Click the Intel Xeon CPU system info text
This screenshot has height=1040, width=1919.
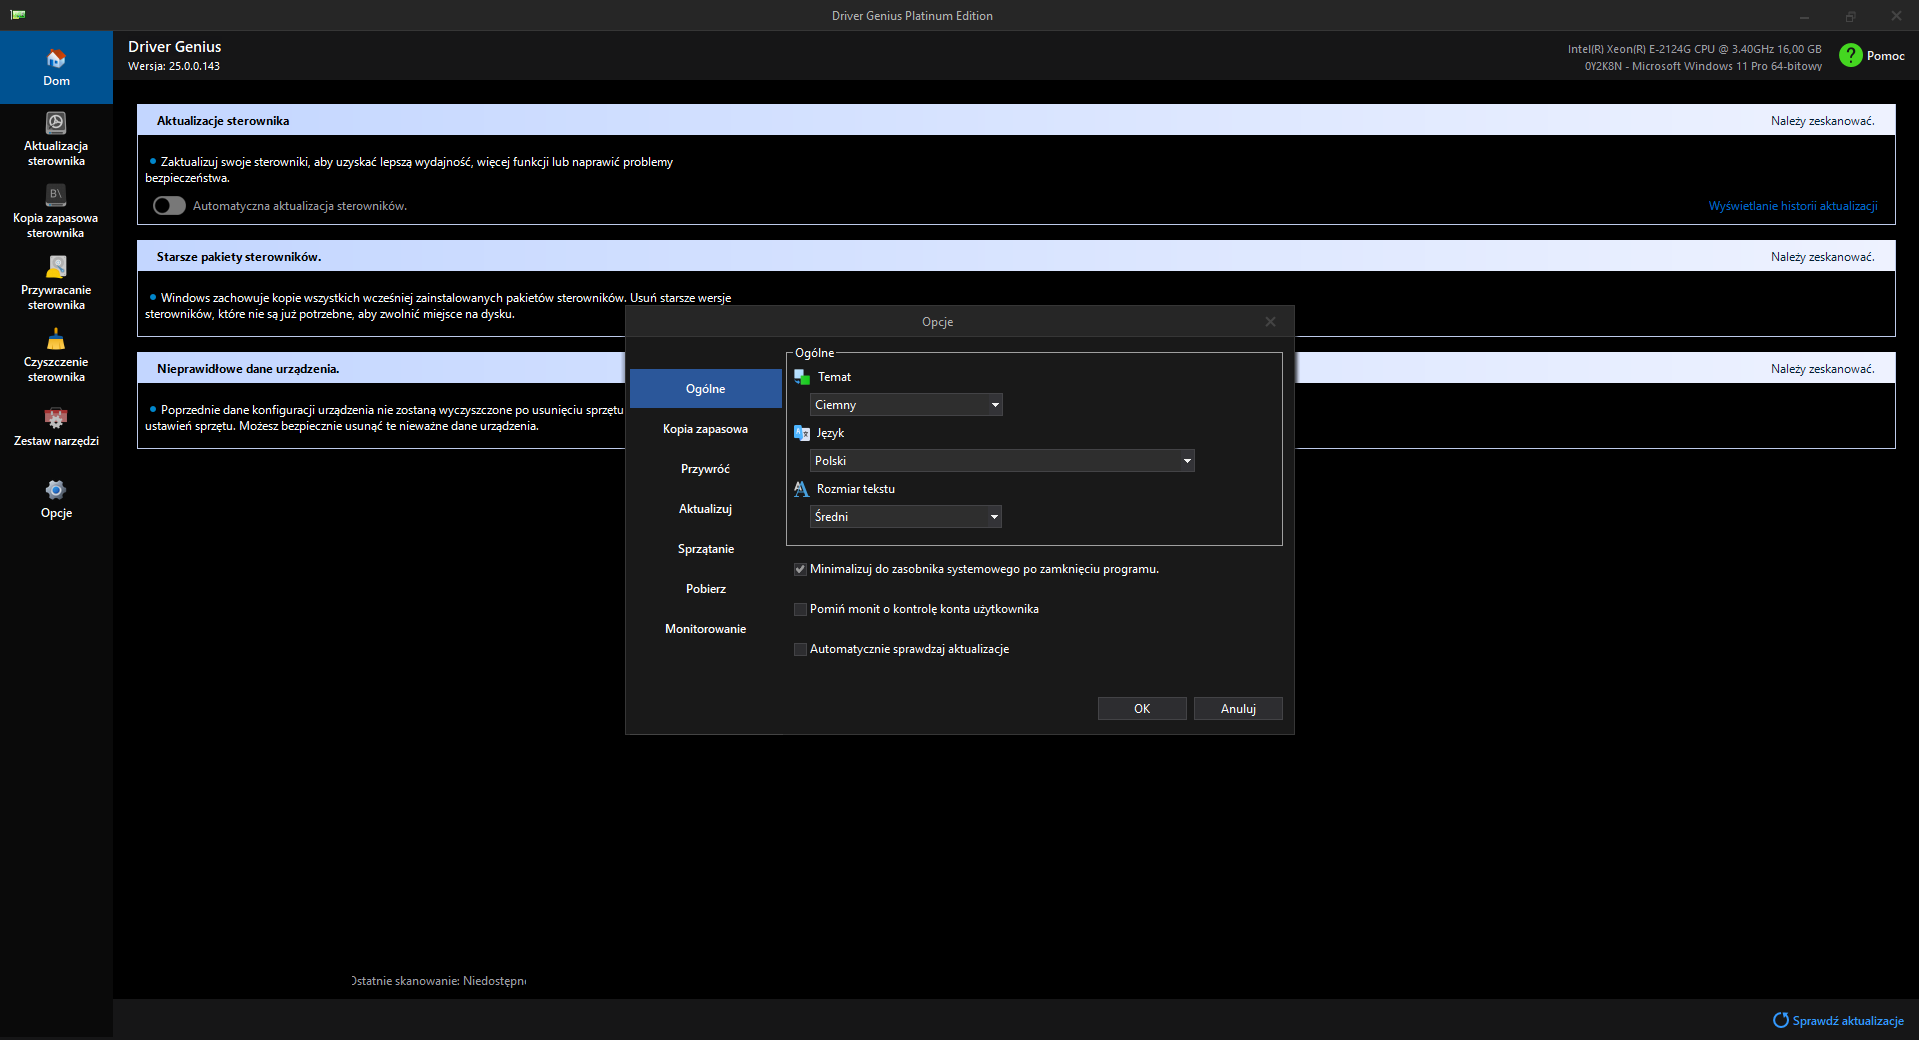(1695, 49)
